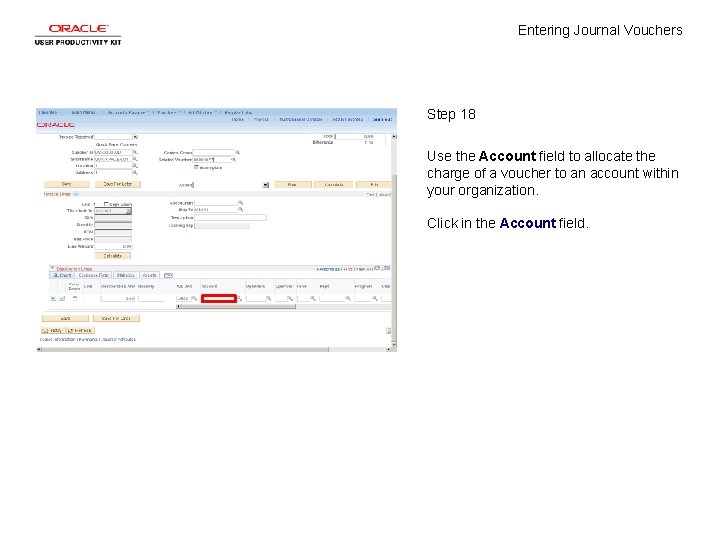Viewport: 720px width, 540px height.
Task: Switch to the GL Chart tab
Action: 62,276
